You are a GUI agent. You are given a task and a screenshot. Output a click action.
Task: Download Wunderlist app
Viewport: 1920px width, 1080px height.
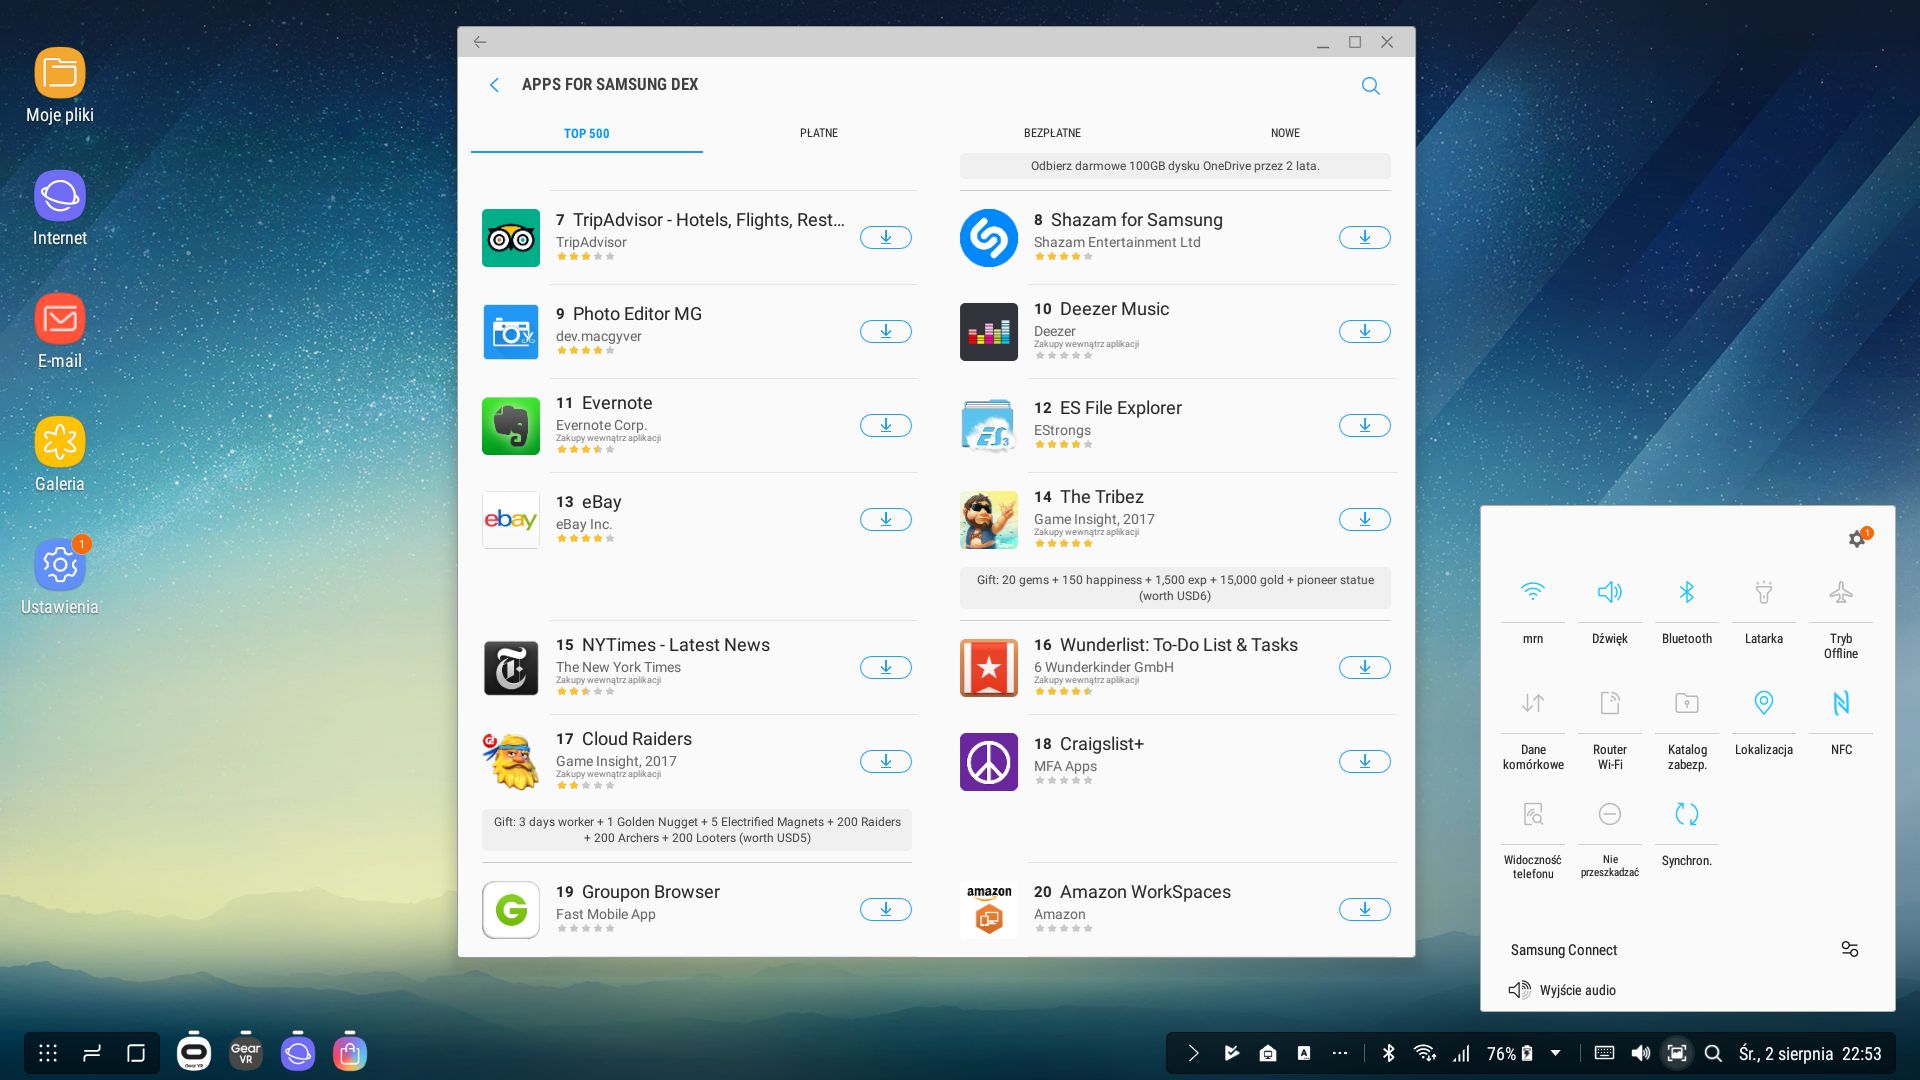1365,668
